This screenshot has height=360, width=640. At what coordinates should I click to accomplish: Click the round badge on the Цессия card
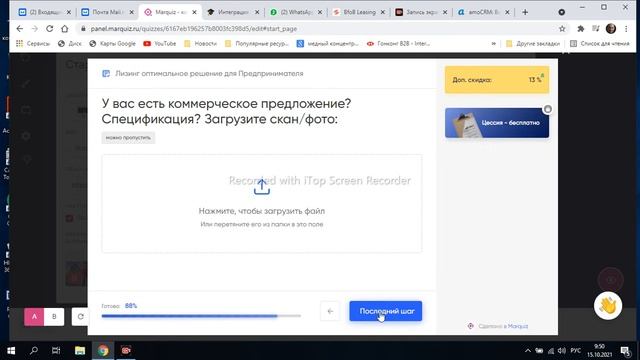[548, 109]
